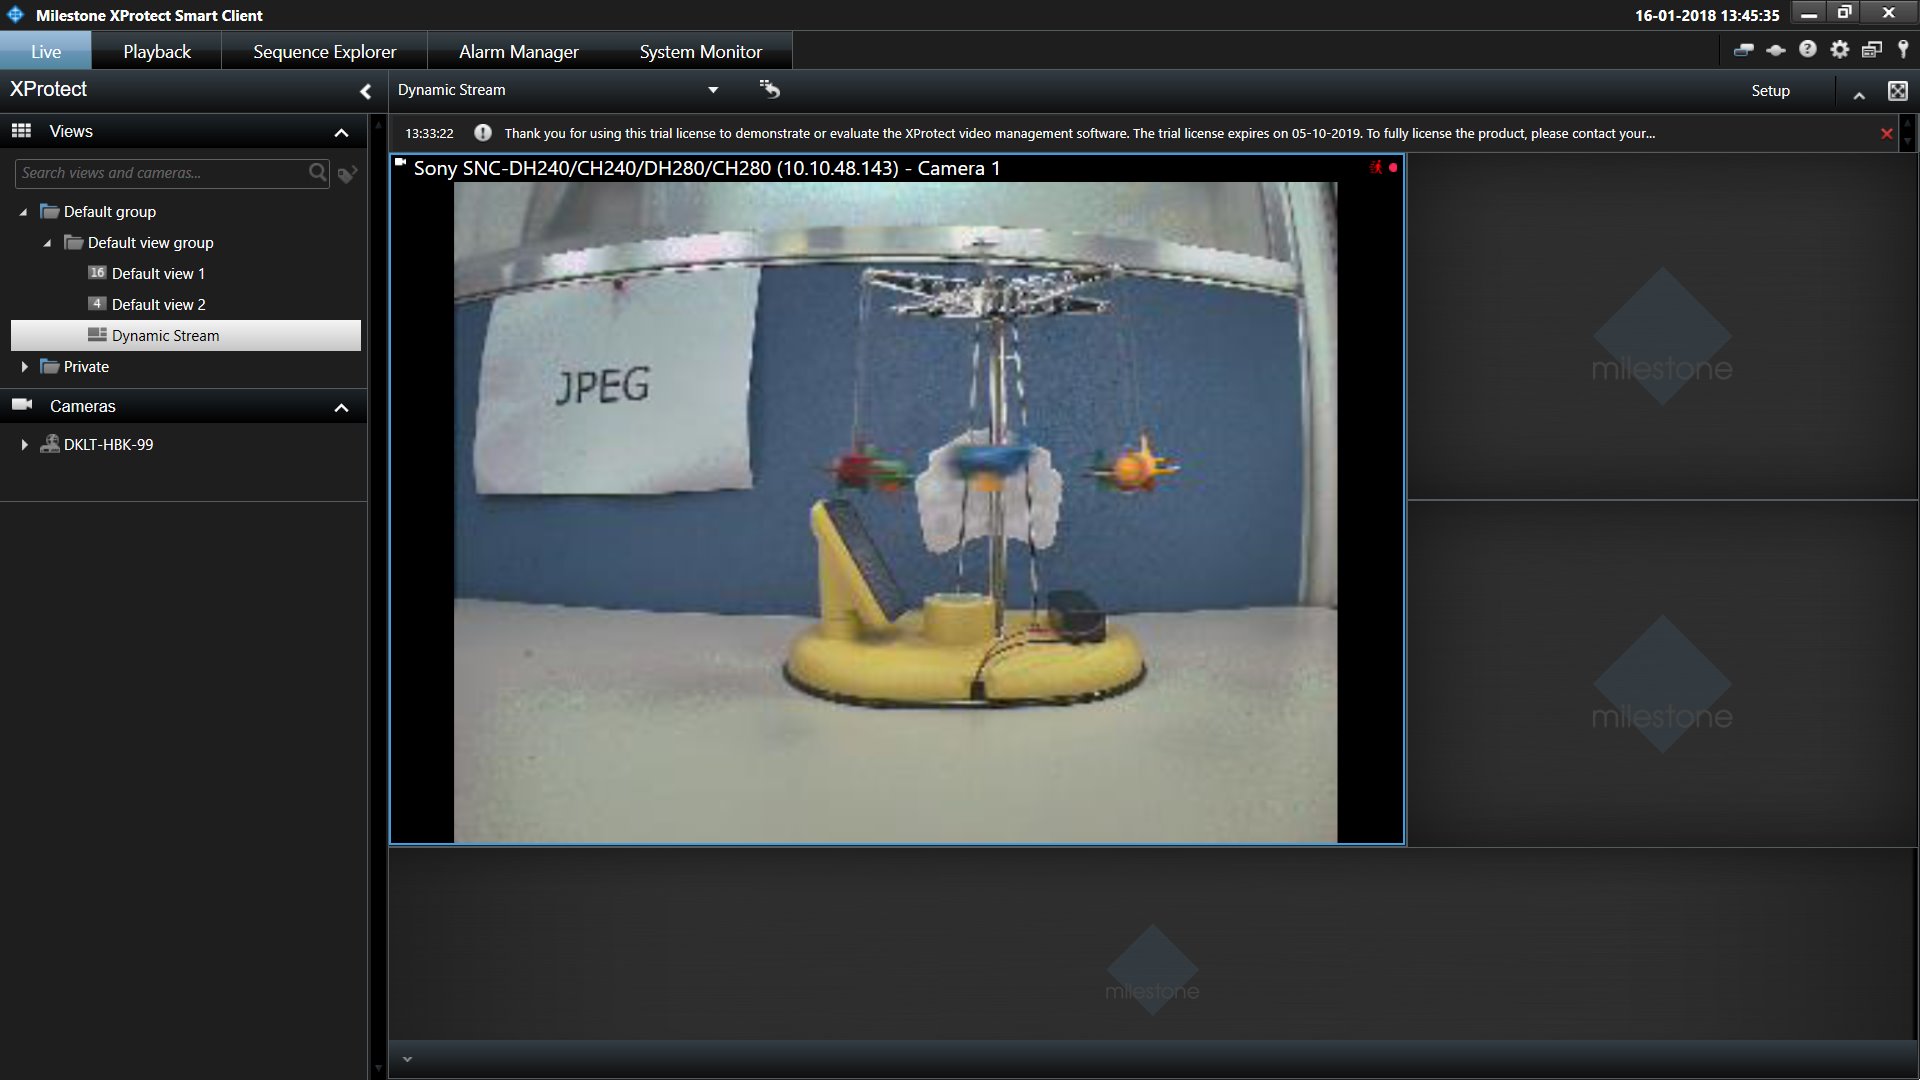Click the date and time in the title bar

coord(1707,15)
